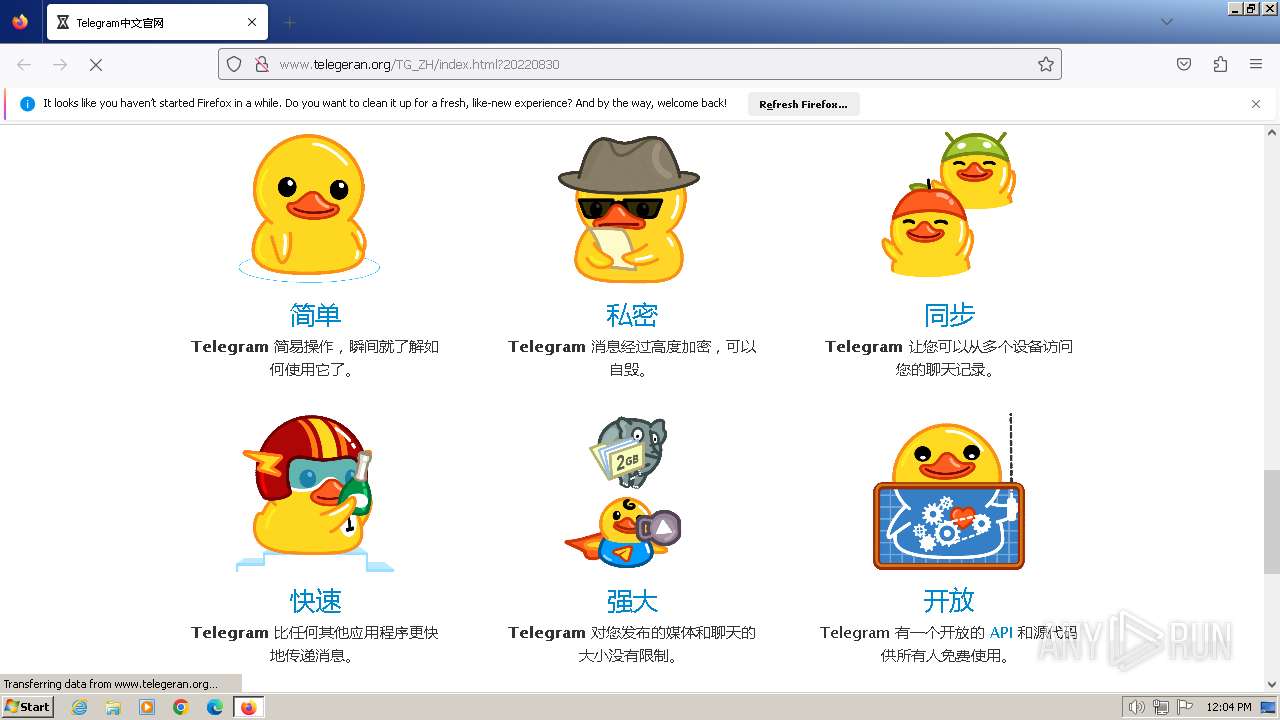Click the blueprint duck image
Viewport: 1280px width, 720px height.
949,492
